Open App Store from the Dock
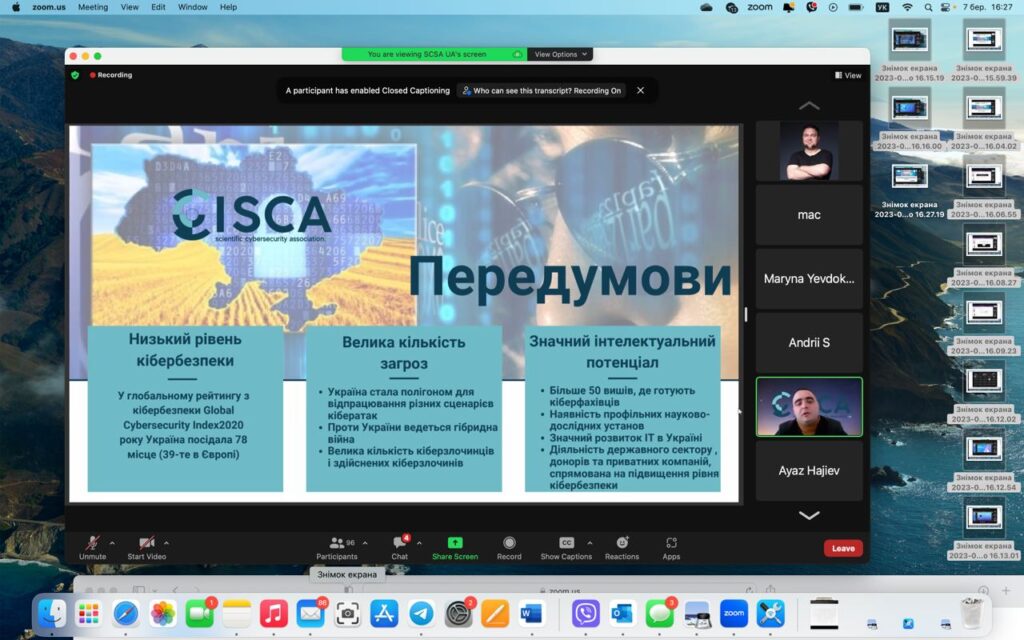This screenshot has height=640, width=1024. (384, 613)
